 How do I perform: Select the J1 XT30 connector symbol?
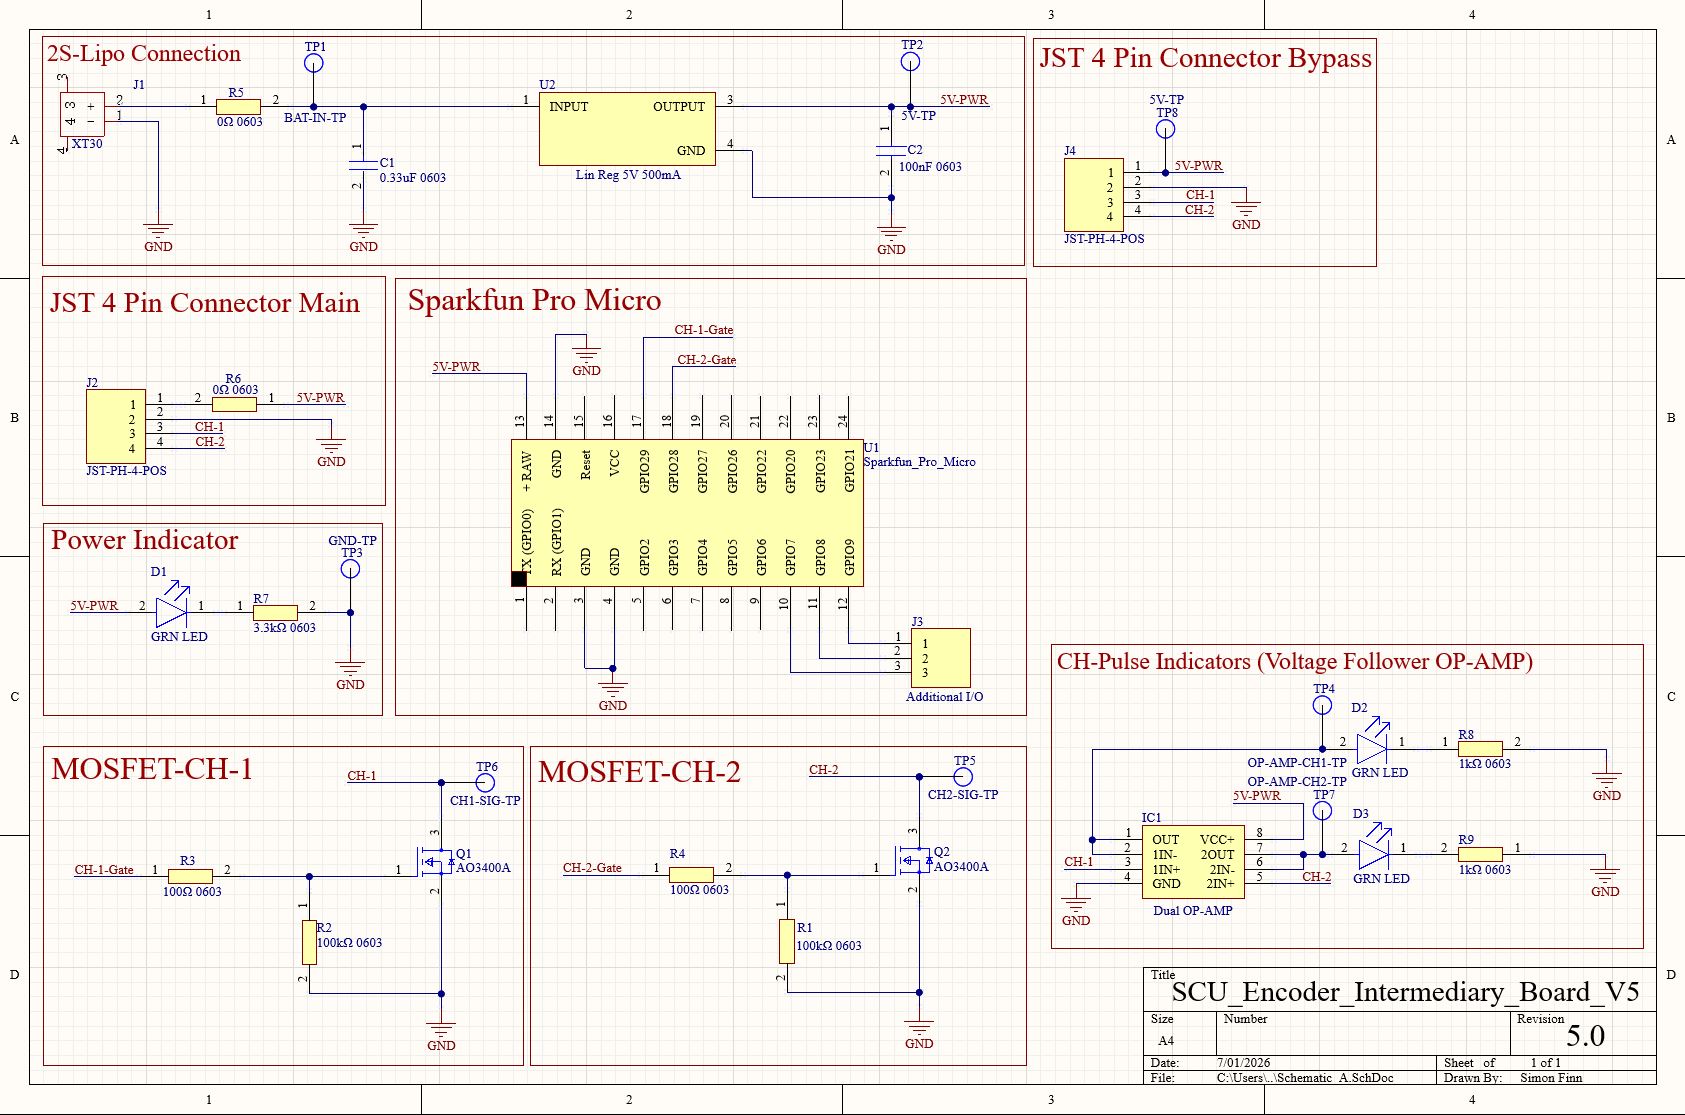[x=82, y=114]
